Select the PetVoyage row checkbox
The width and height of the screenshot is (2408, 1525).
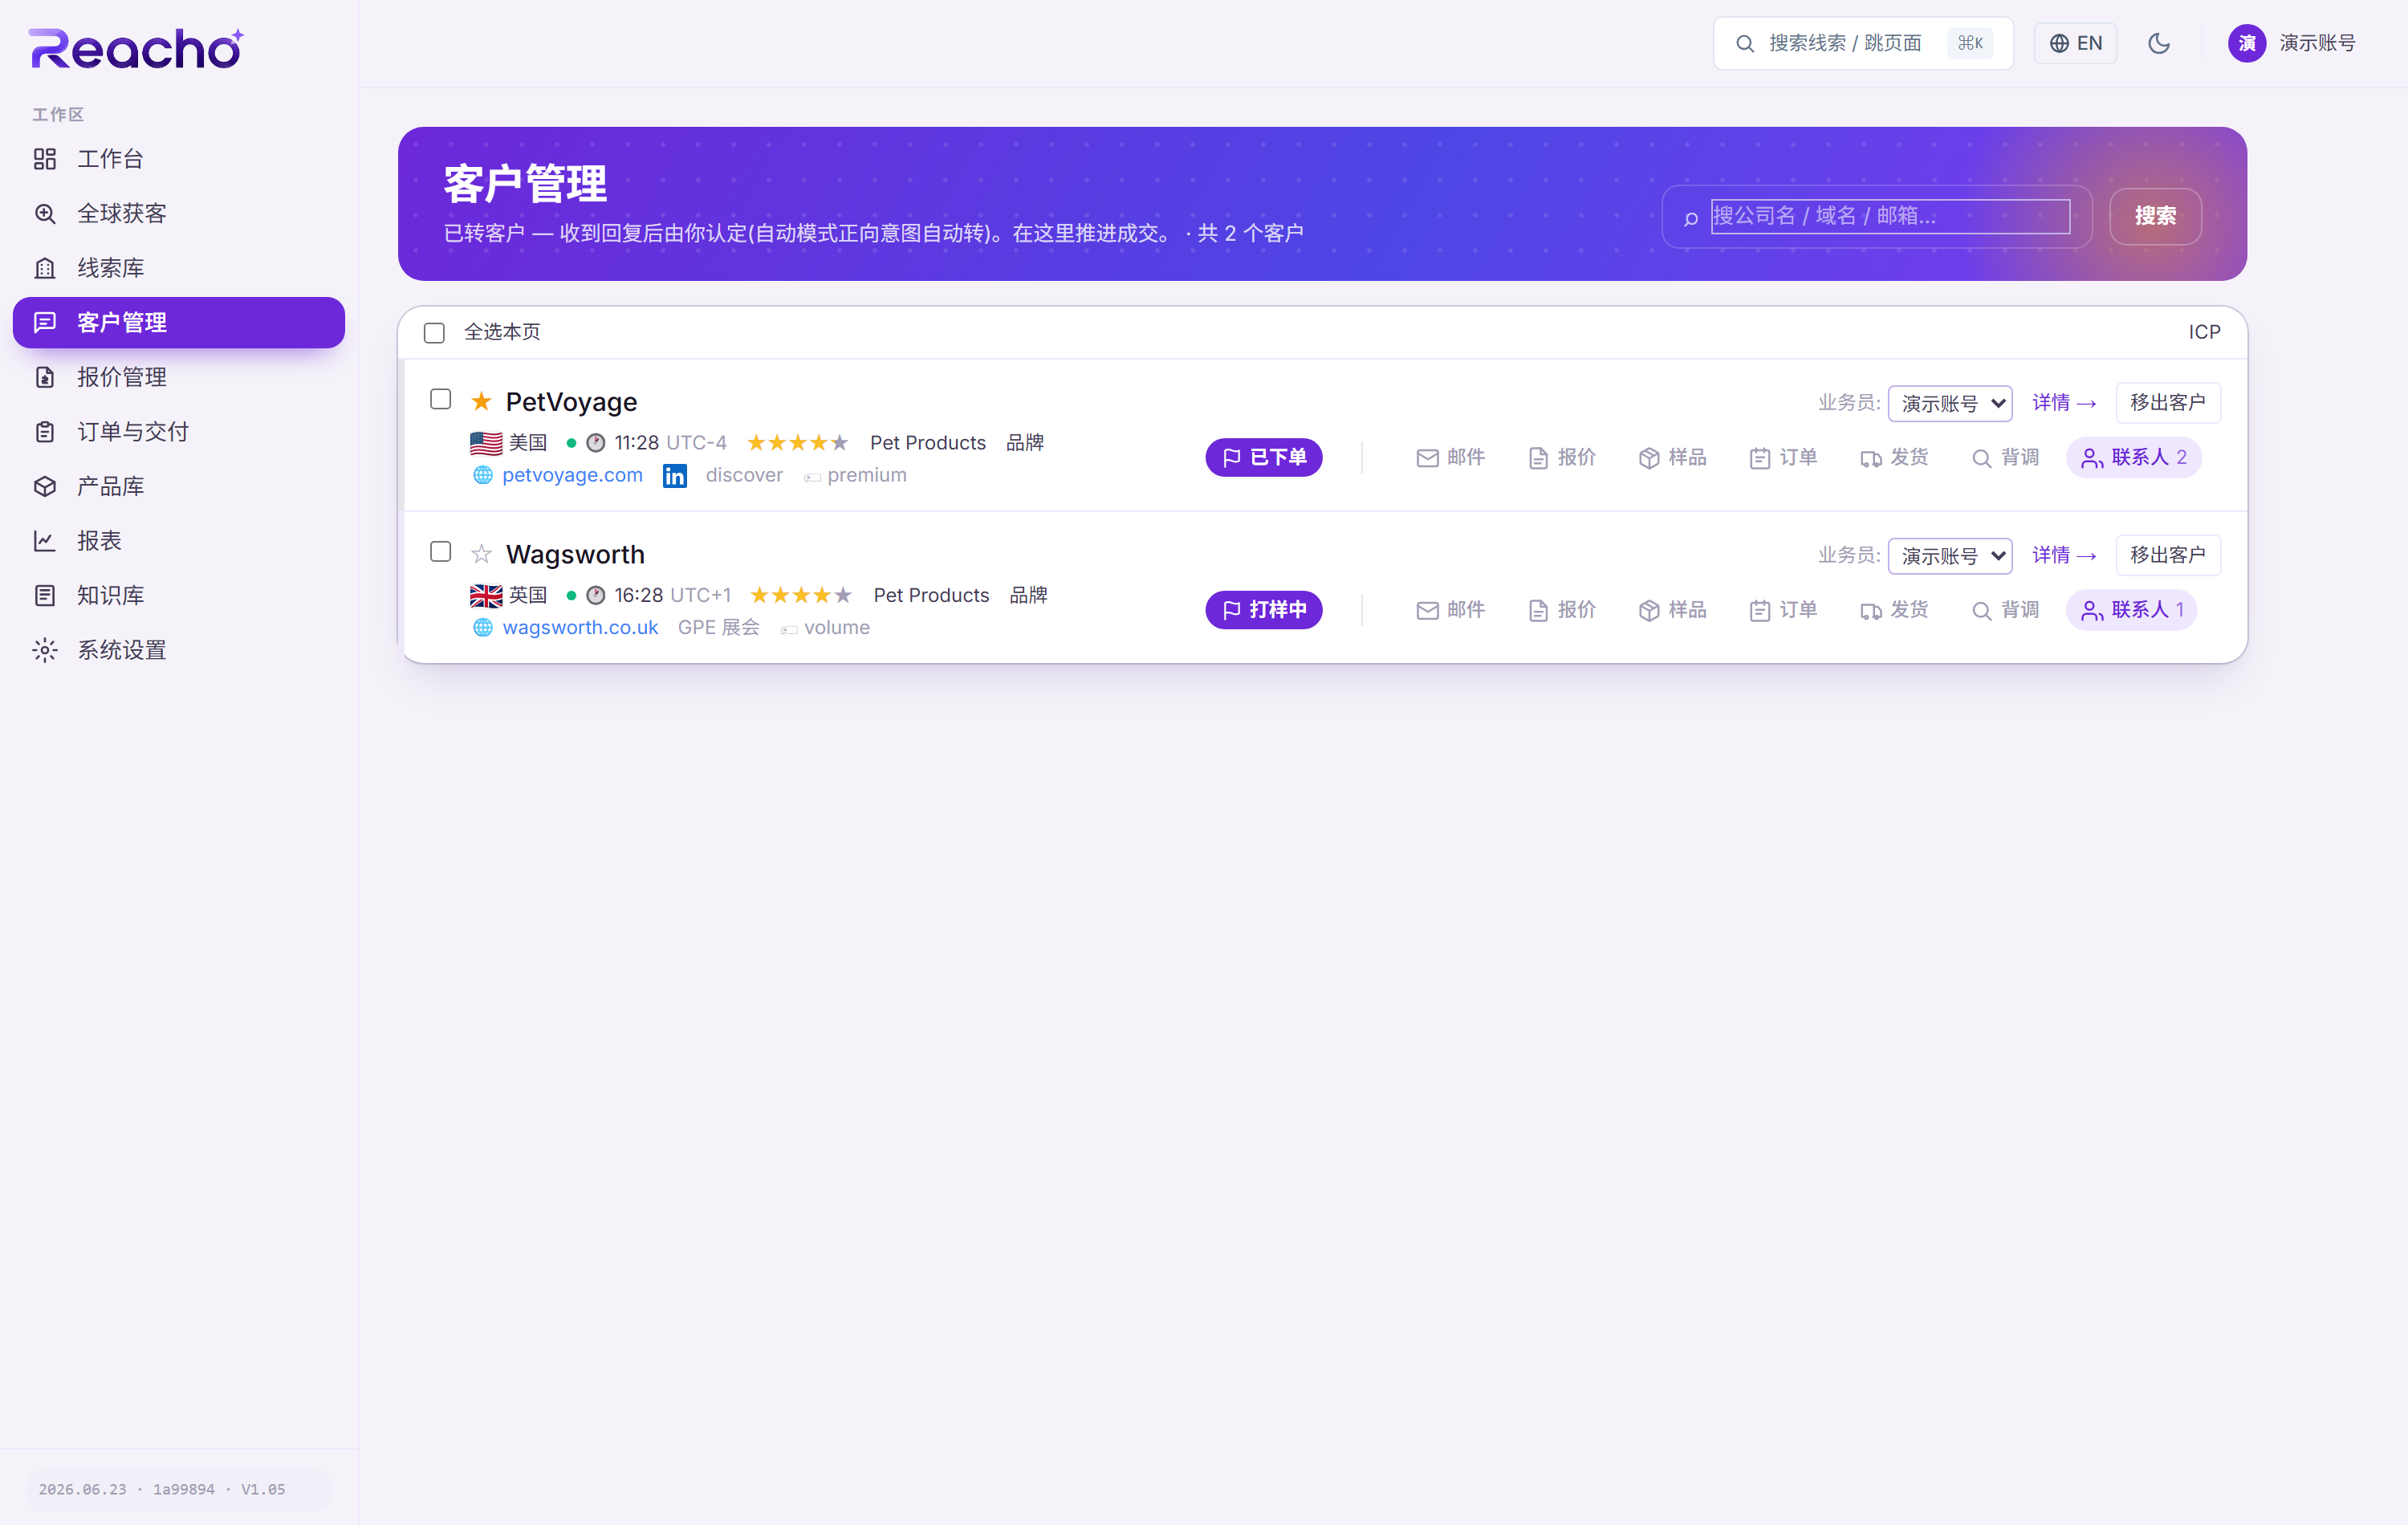coord(440,399)
